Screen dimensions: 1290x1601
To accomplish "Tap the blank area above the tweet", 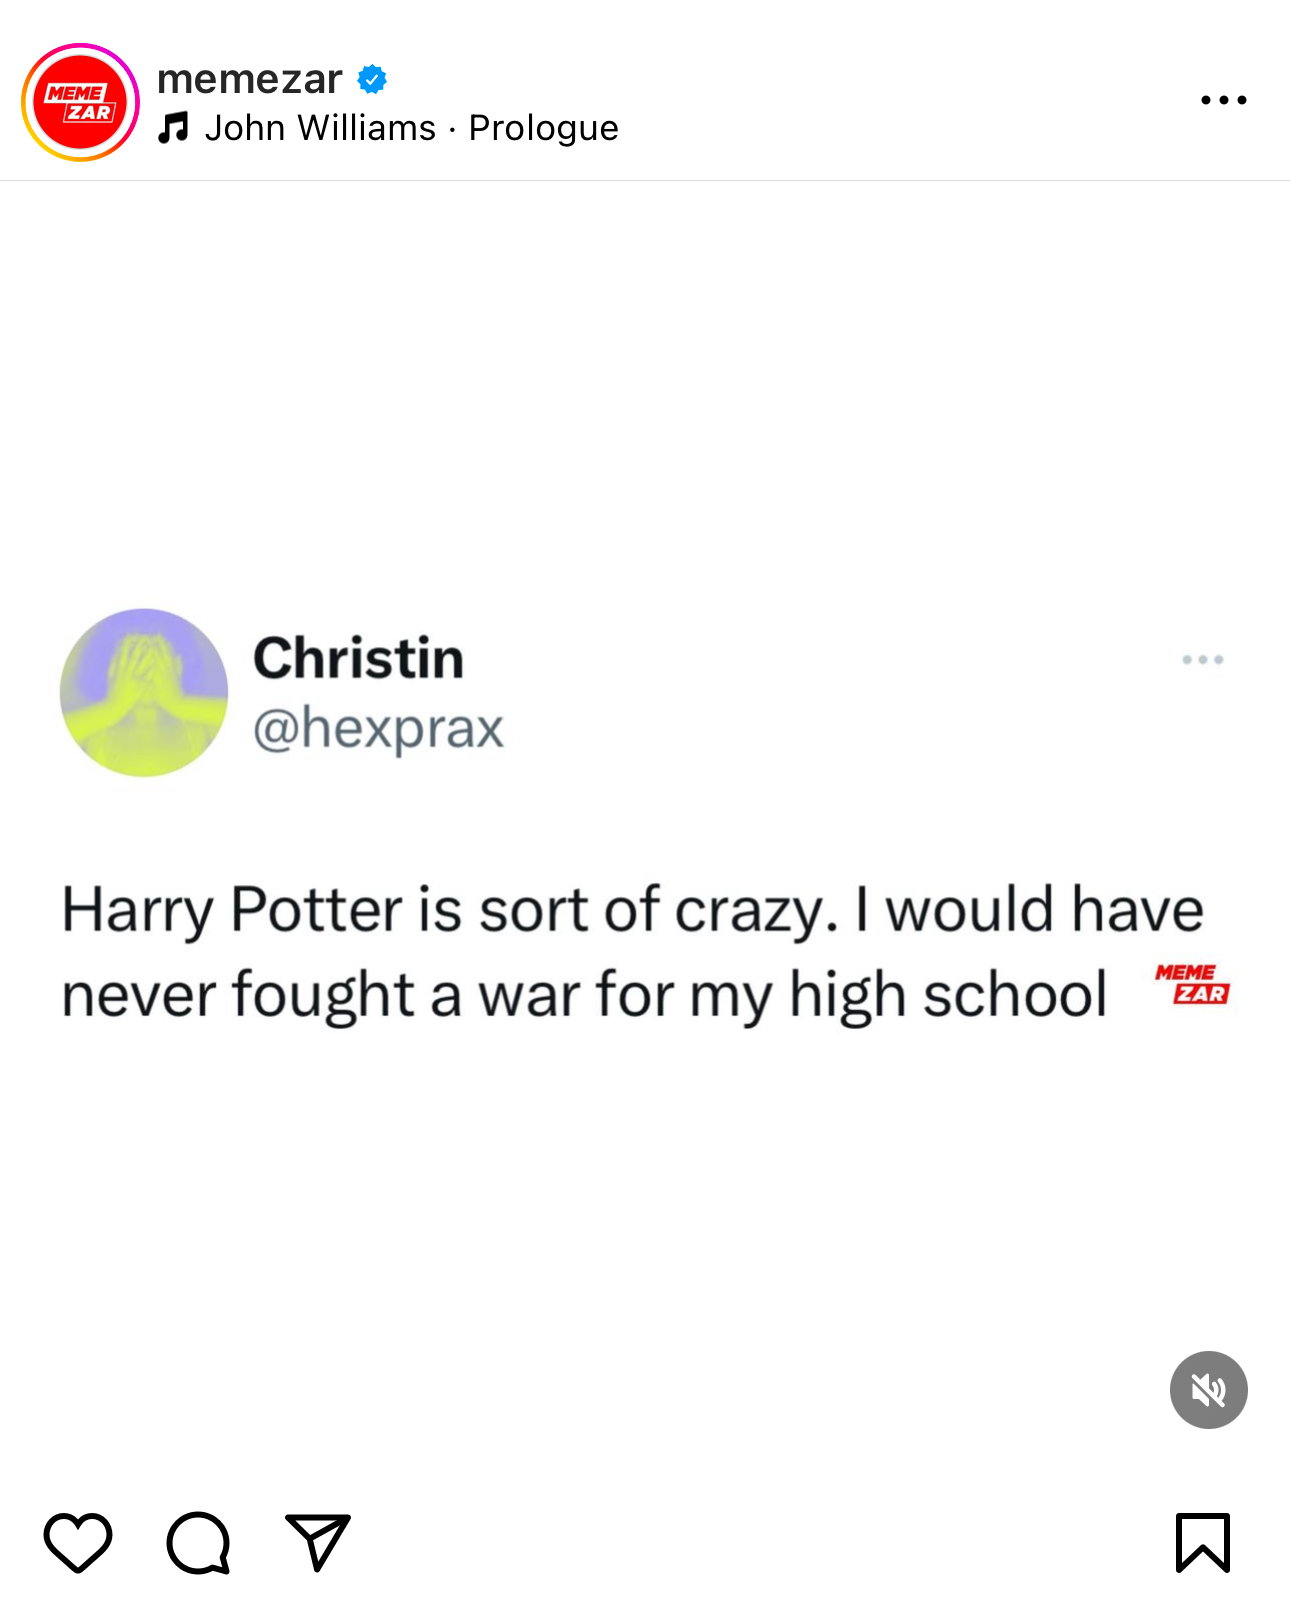I will [x=645, y=390].
